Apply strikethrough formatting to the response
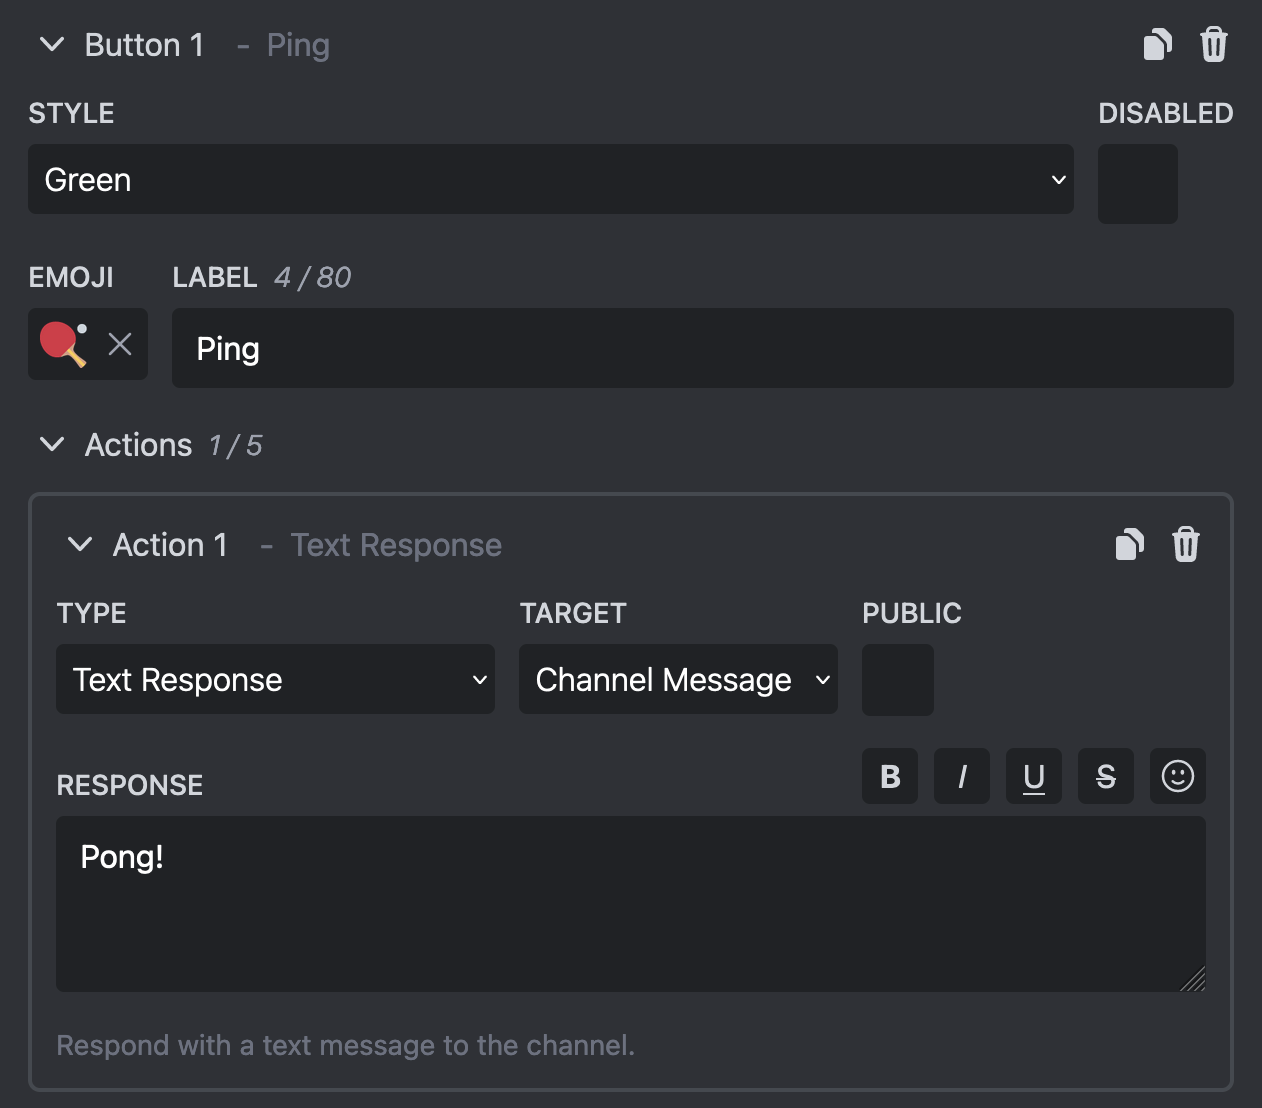The height and width of the screenshot is (1108, 1262). tap(1105, 776)
